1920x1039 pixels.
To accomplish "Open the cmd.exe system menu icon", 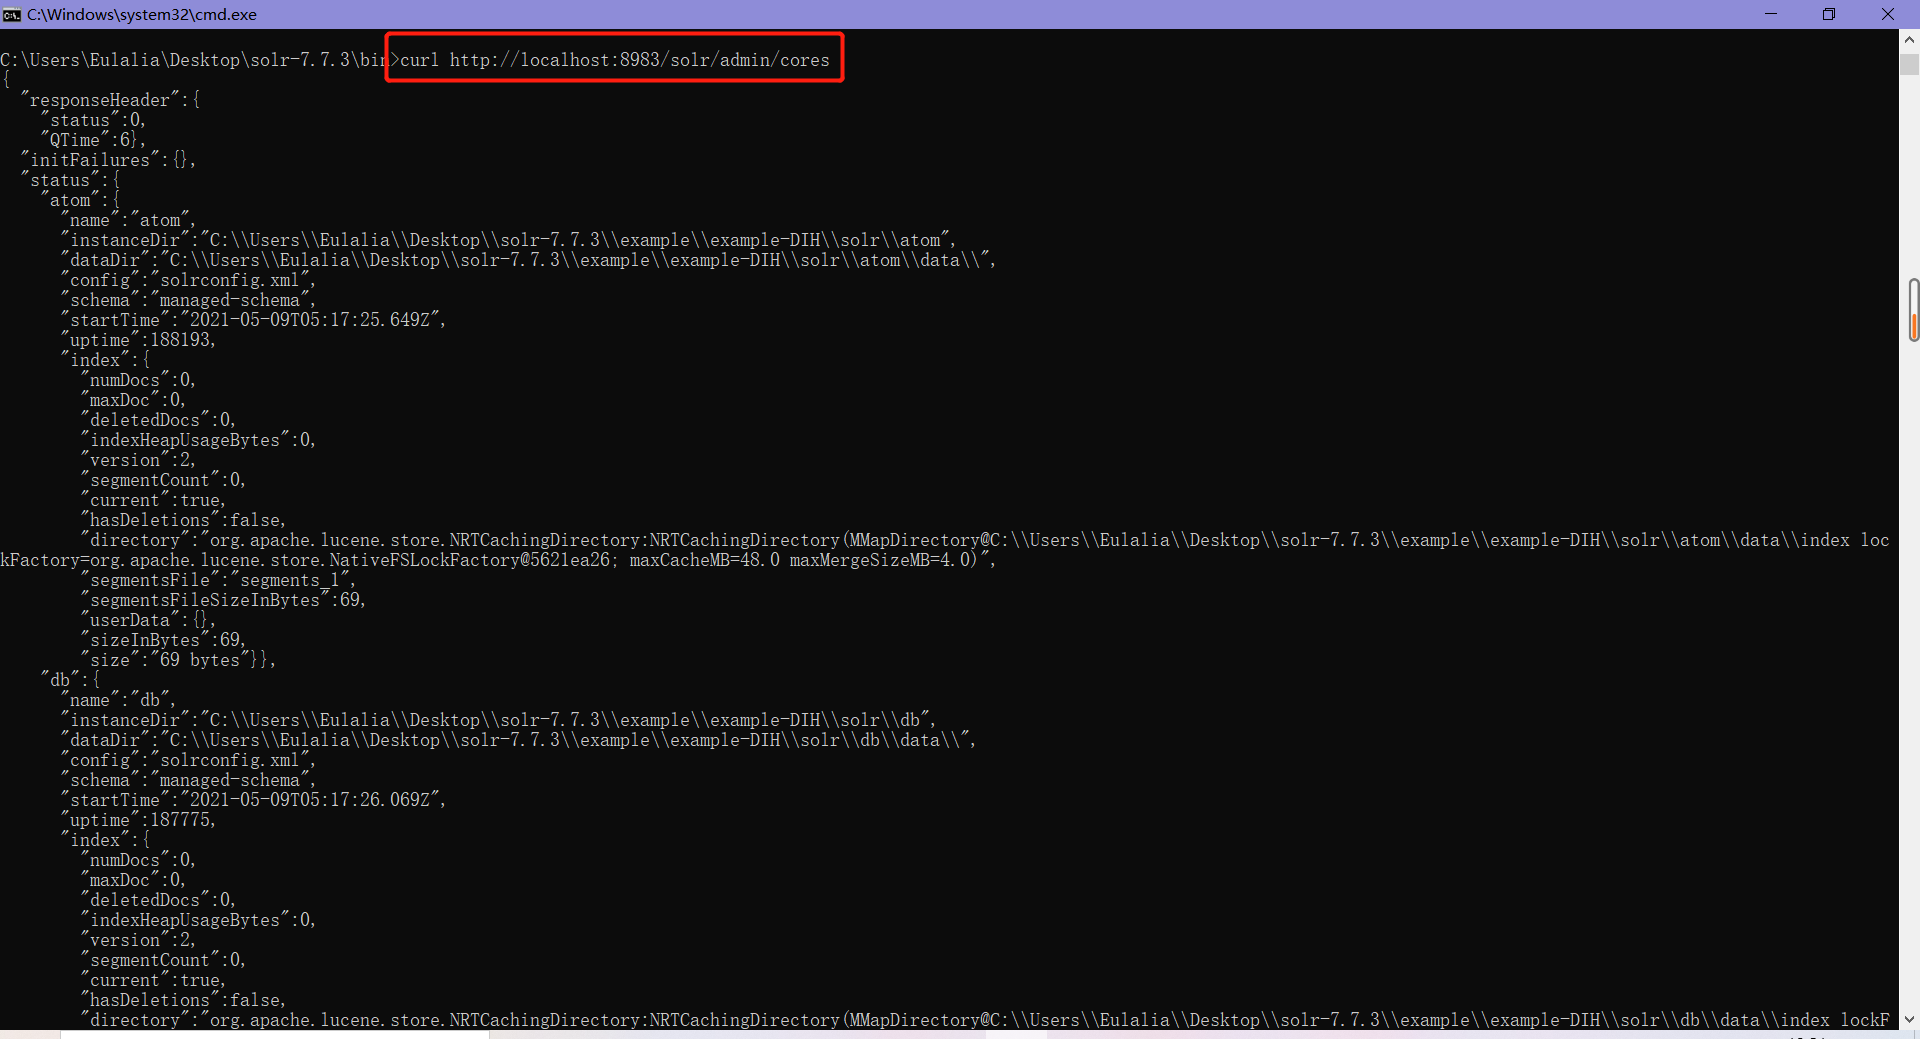I will [x=12, y=14].
